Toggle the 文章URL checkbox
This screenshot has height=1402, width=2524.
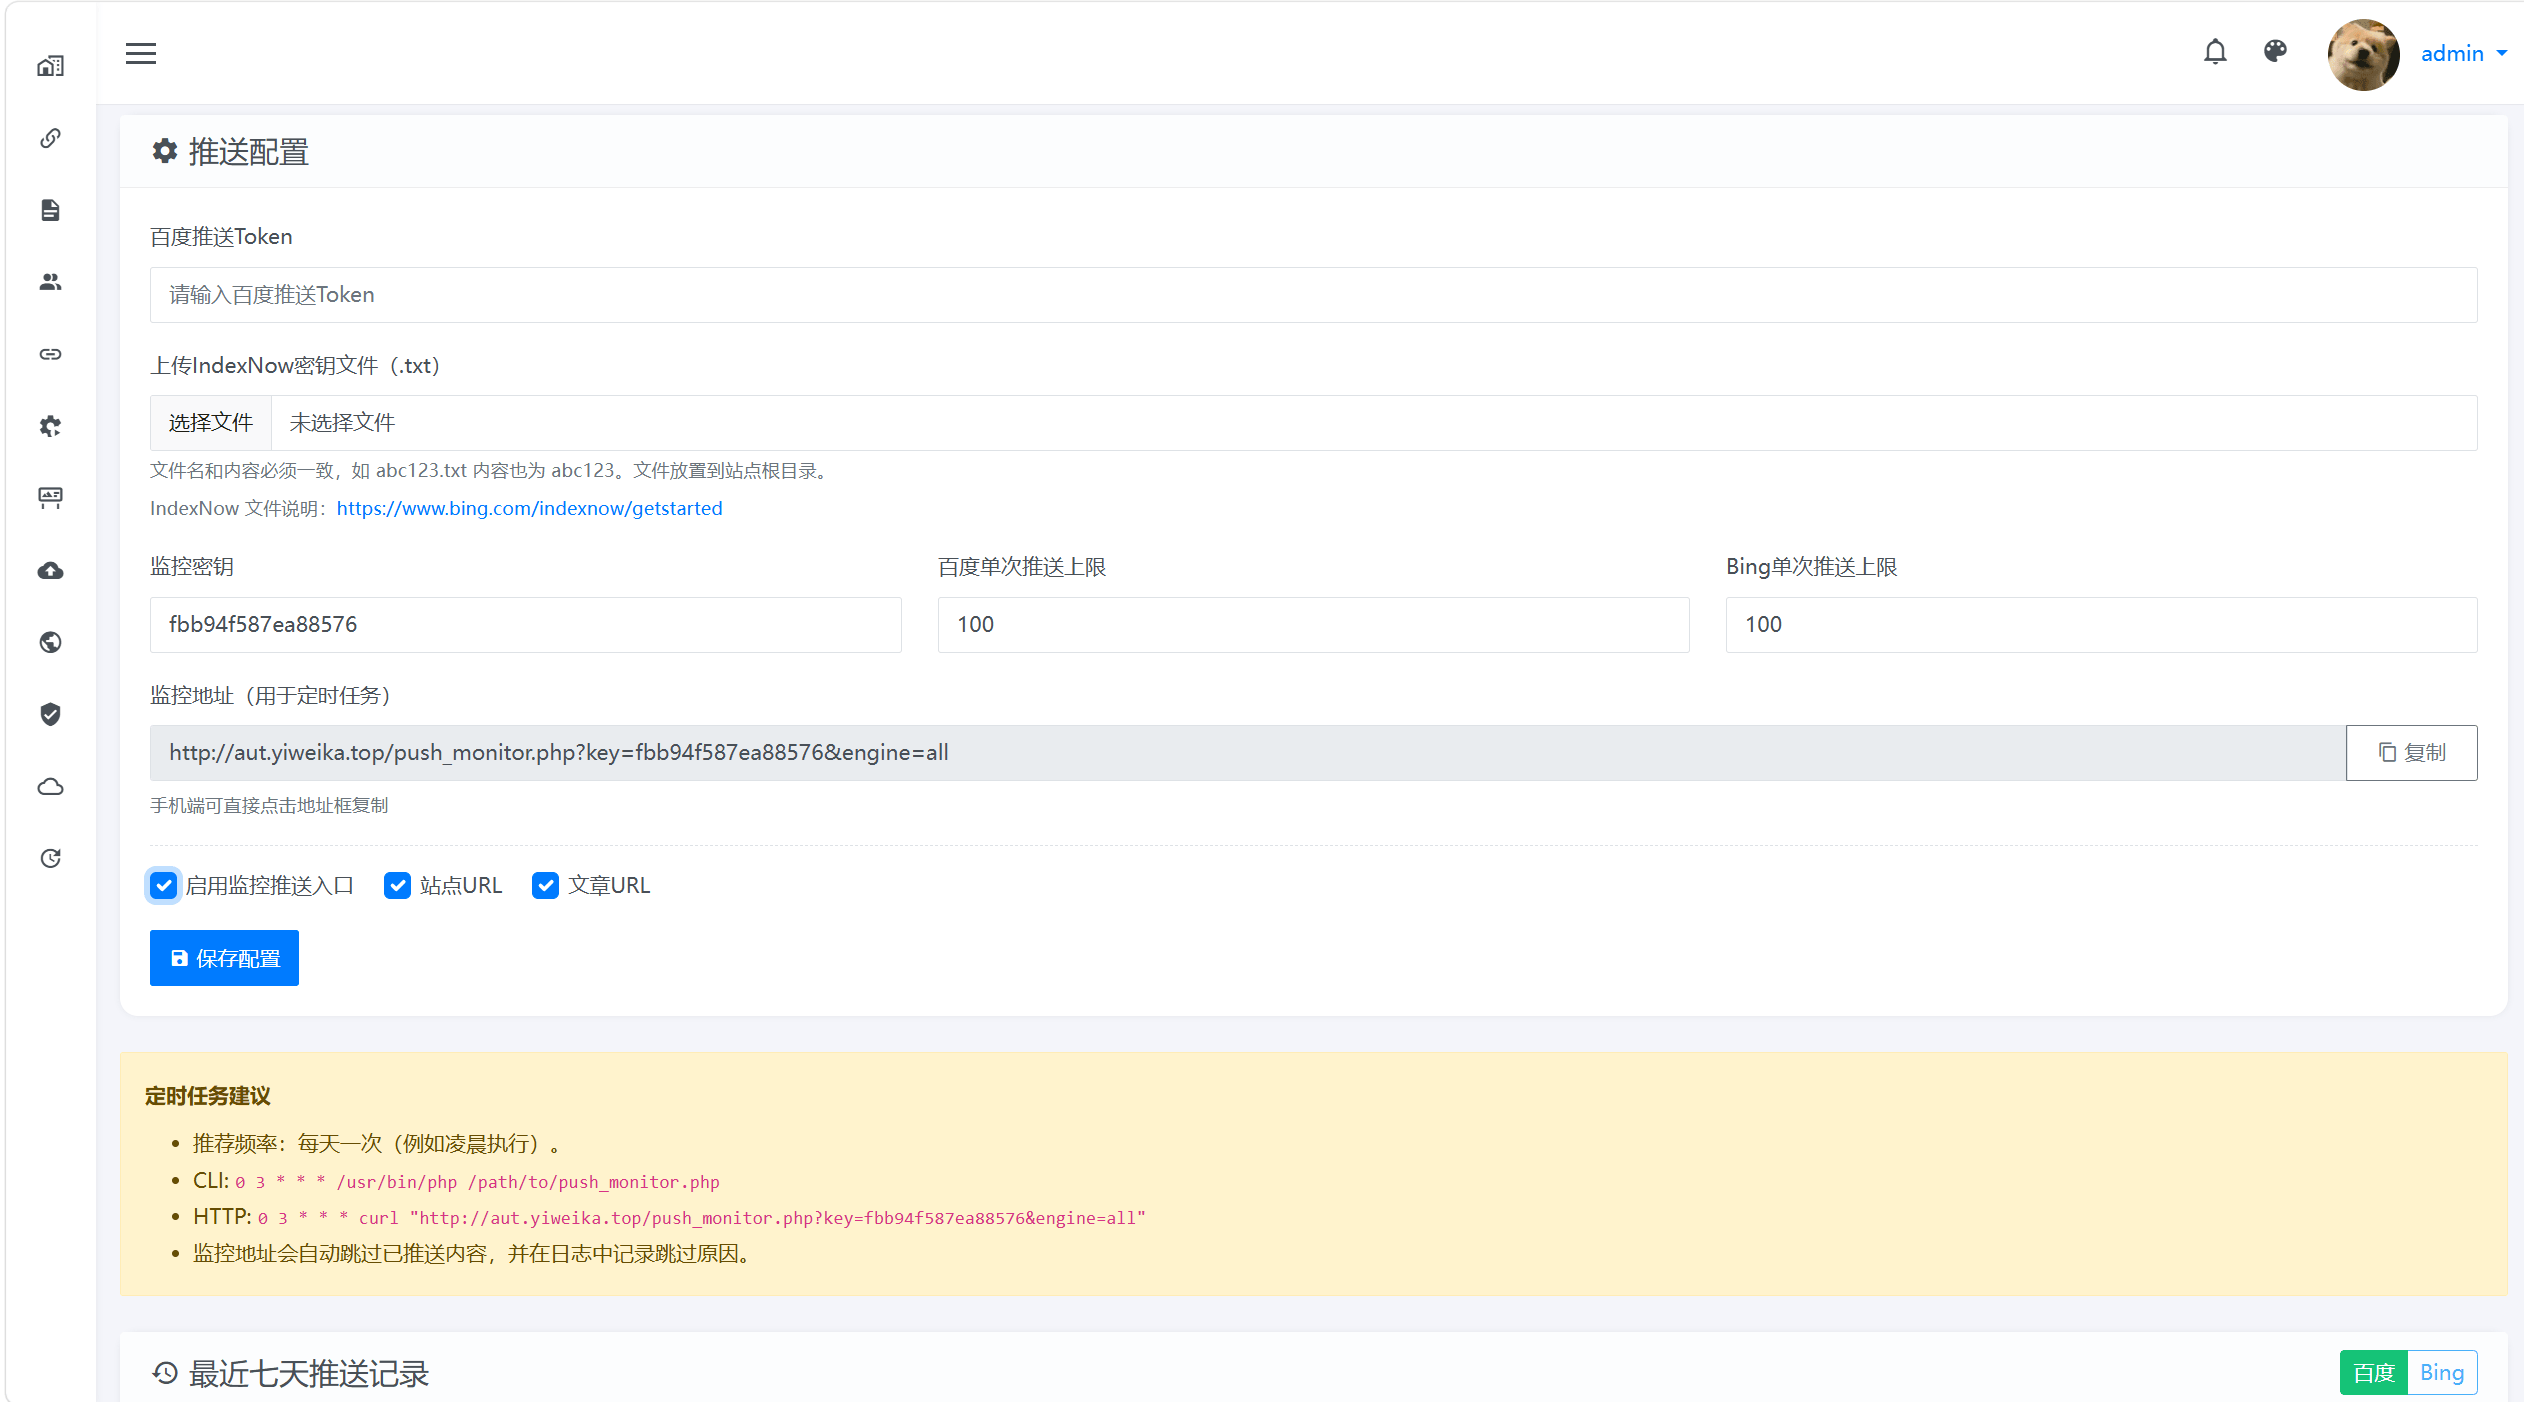[x=545, y=886]
